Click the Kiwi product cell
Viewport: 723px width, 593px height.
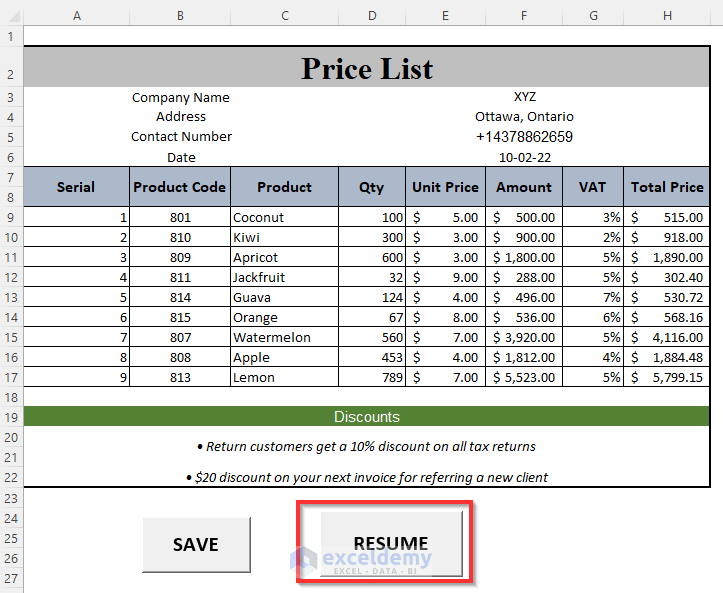(284, 237)
